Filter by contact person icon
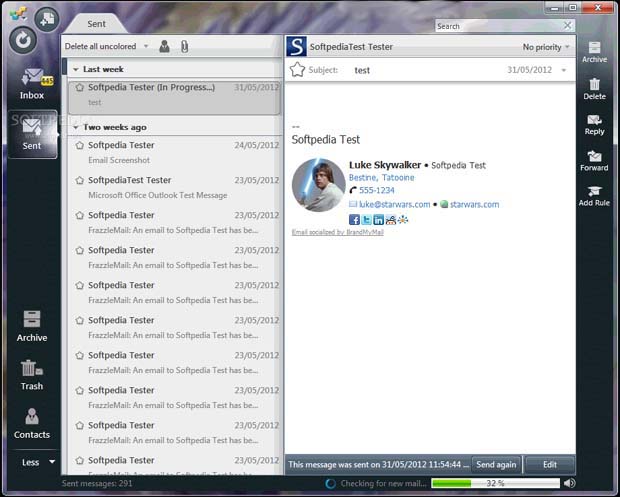The width and height of the screenshot is (620, 497). pyautogui.click(x=164, y=46)
